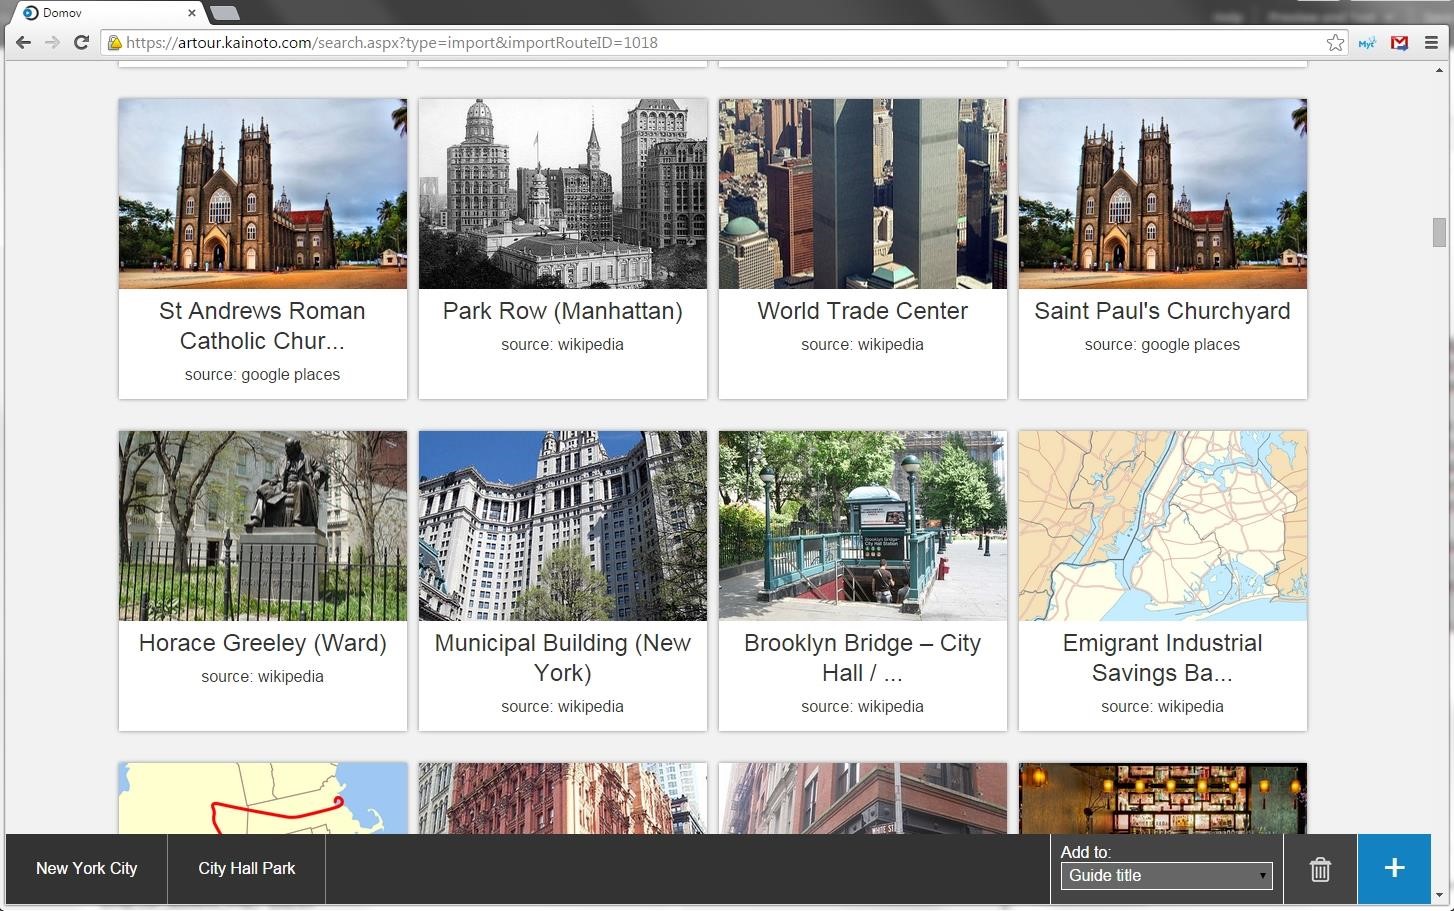
Task: Select the Emigrant Industrial Savings map image
Action: coord(1162,525)
